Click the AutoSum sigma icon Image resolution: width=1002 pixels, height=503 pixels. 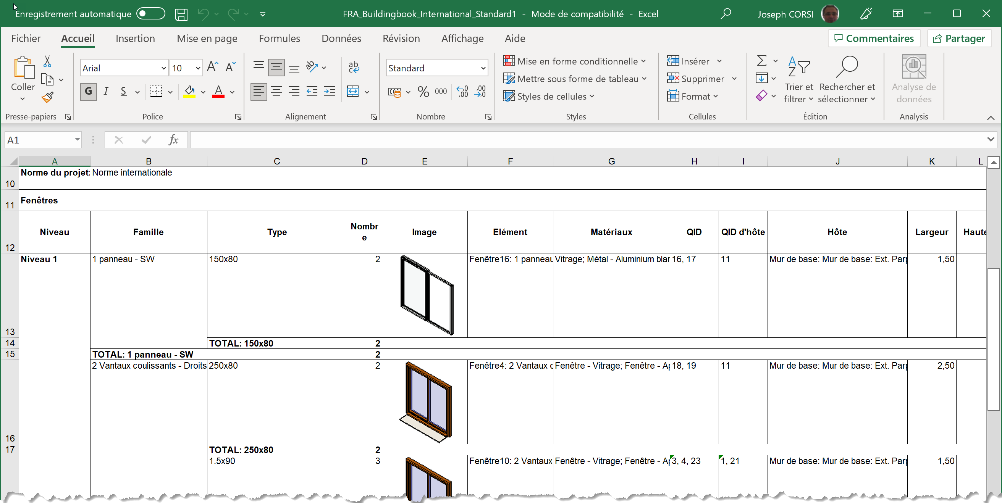(761, 62)
